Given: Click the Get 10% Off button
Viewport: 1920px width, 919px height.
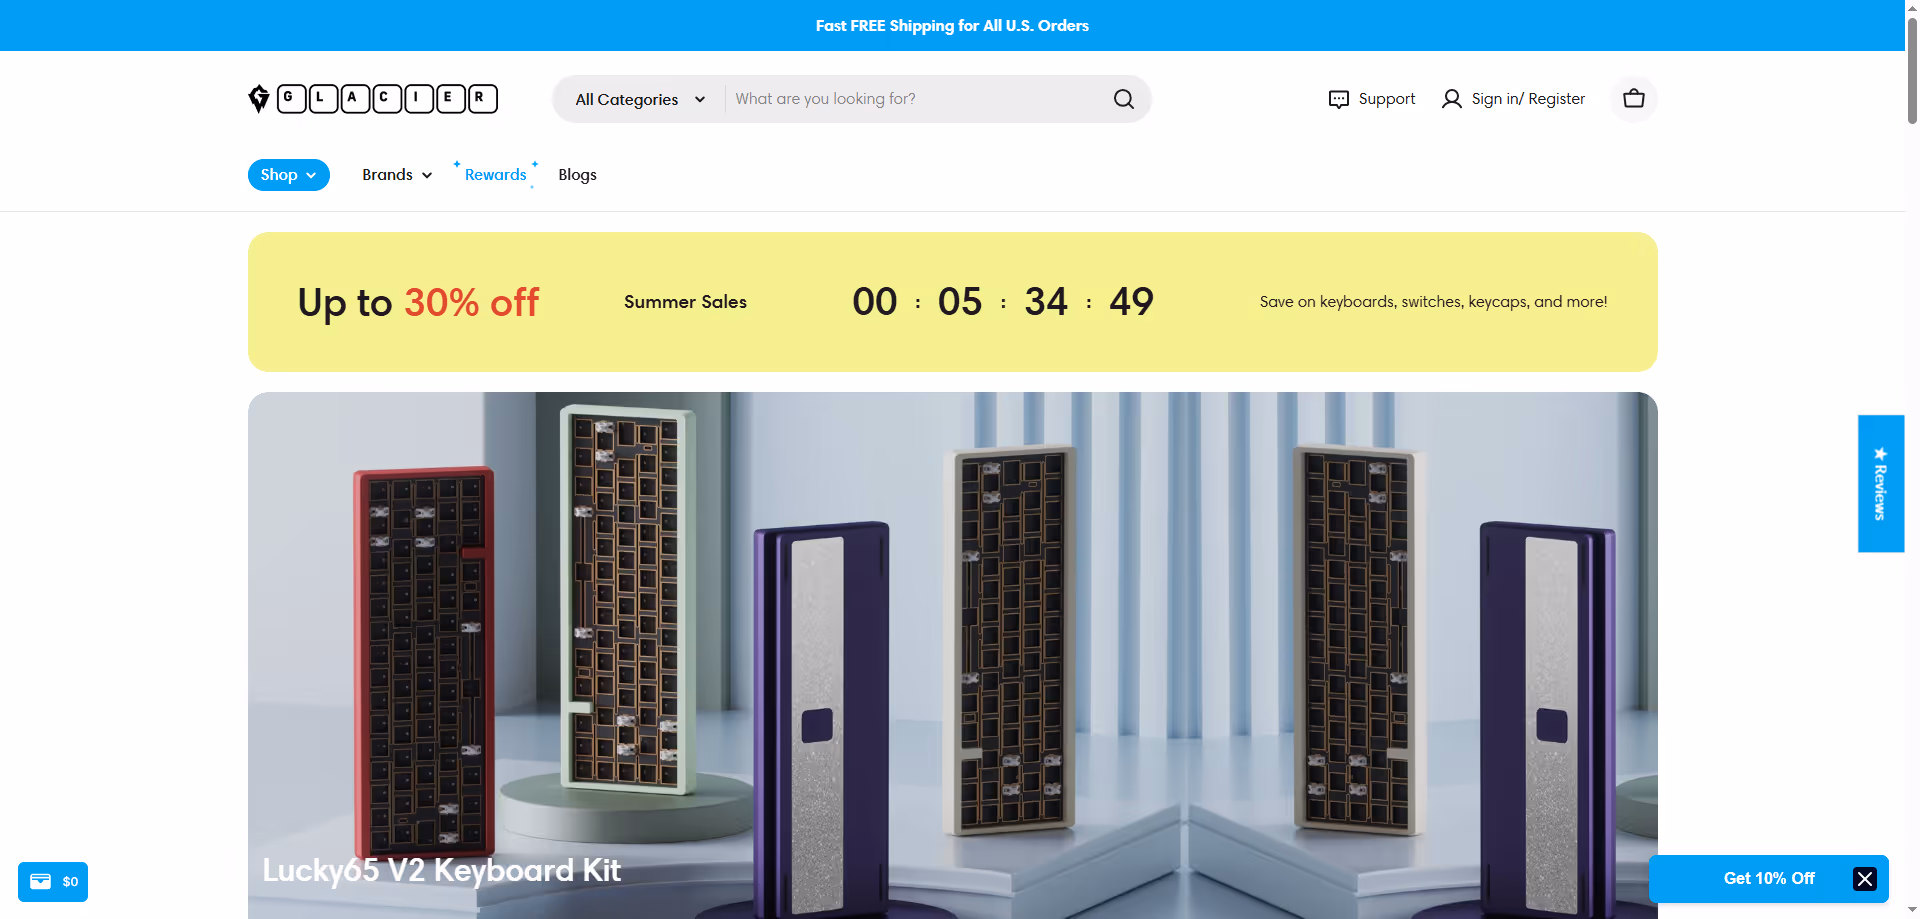Looking at the screenshot, I should pyautogui.click(x=1768, y=878).
